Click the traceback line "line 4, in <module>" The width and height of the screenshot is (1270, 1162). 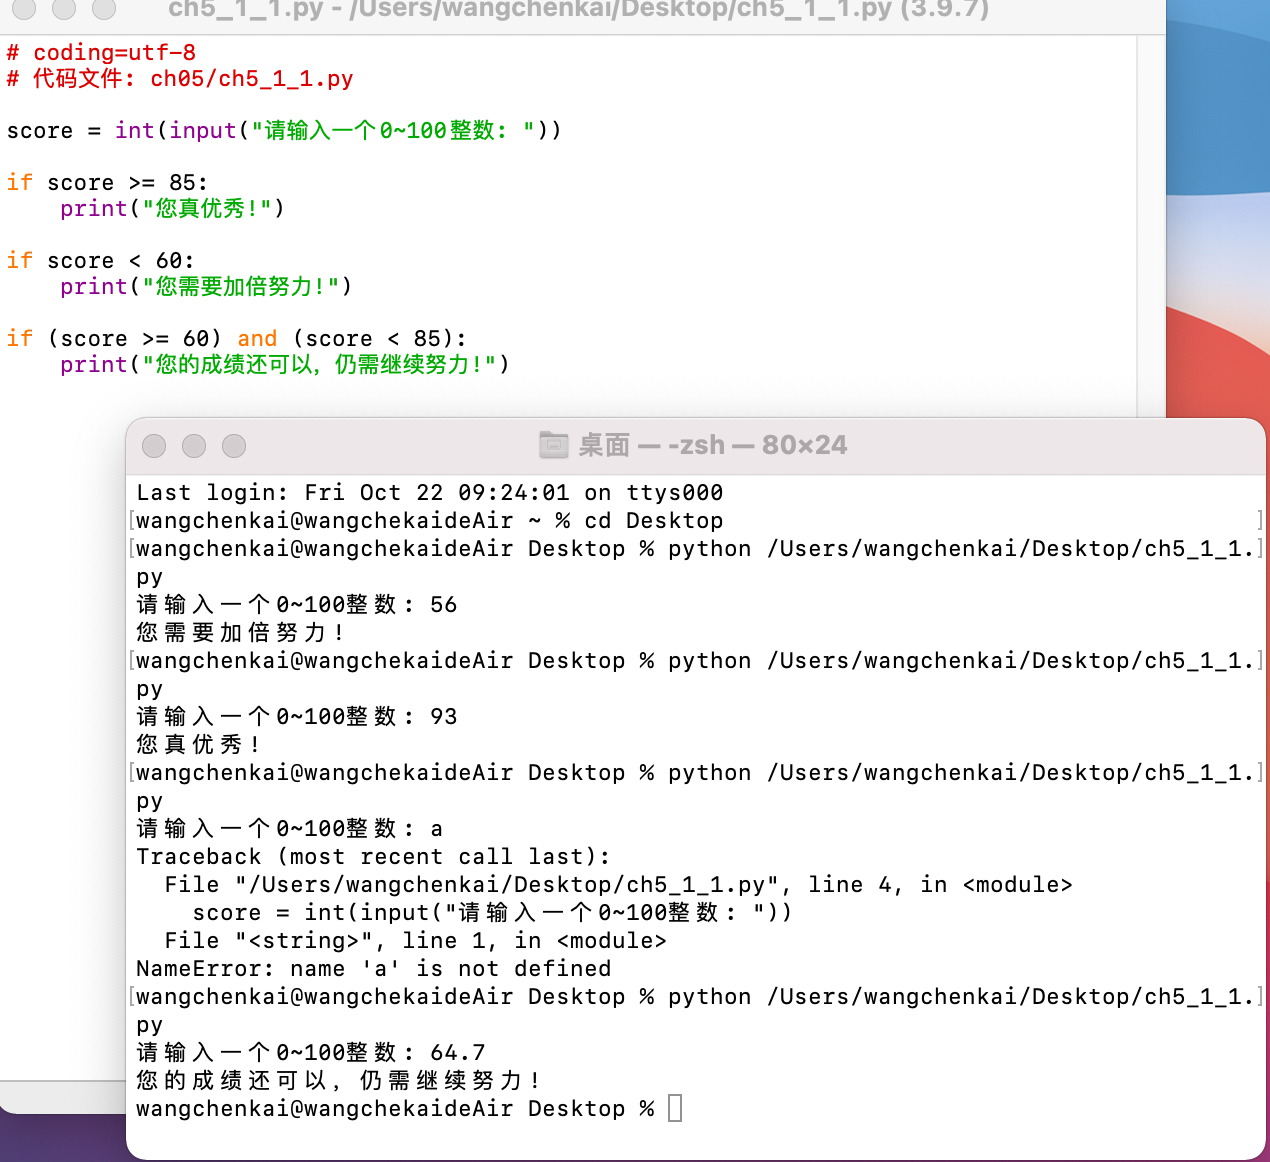[618, 884]
